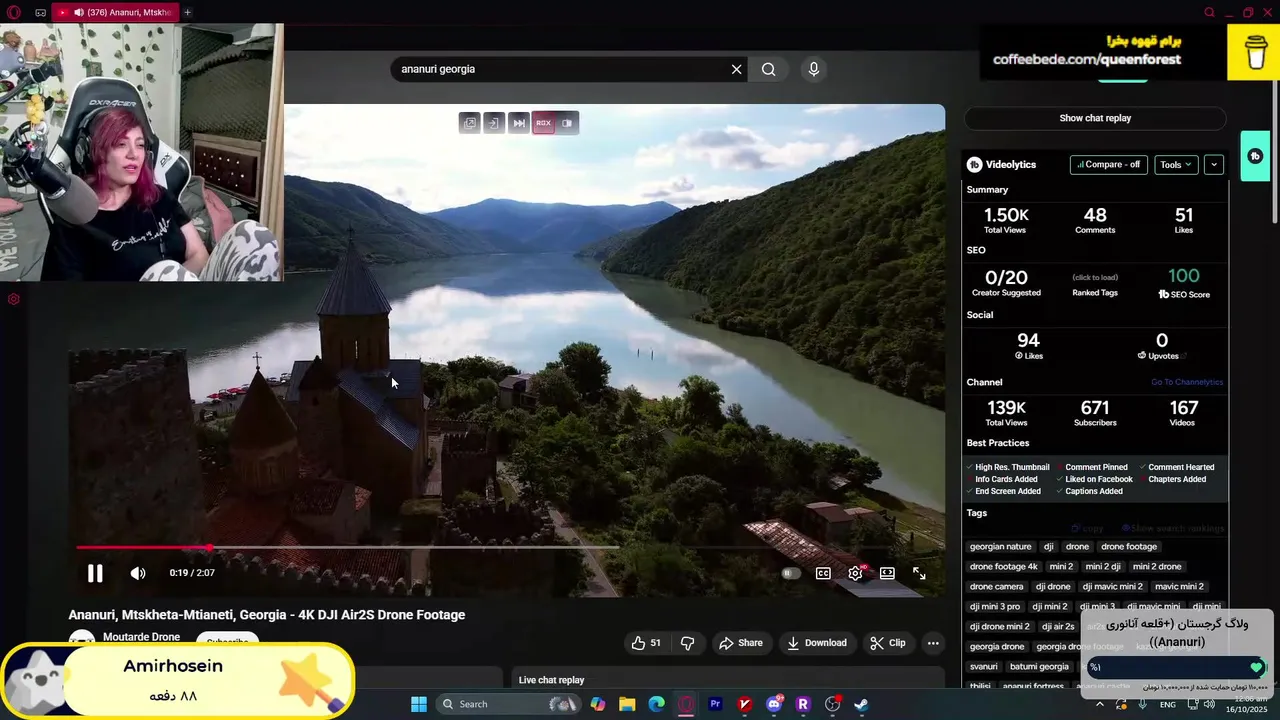Toggle closed captions (CC) on the player

[x=823, y=573]
